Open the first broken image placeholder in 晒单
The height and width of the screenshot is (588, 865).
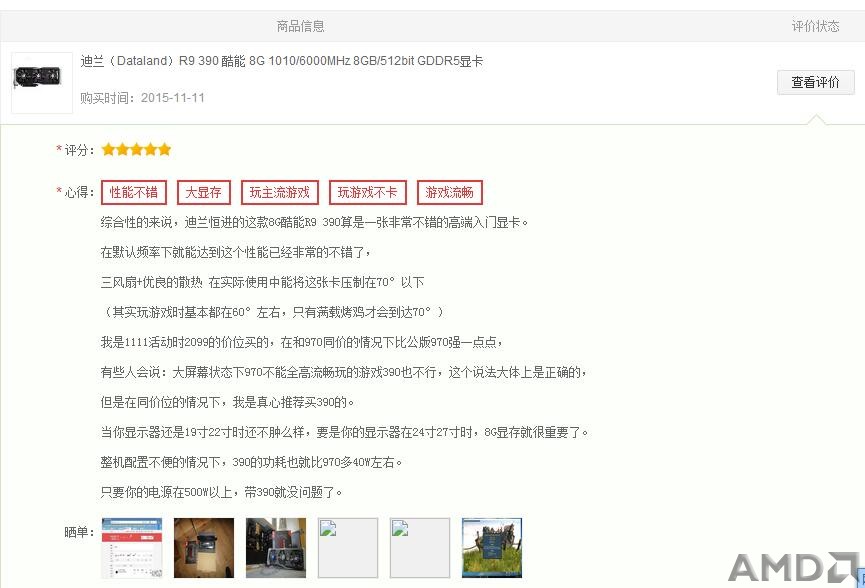pos(348,548)
